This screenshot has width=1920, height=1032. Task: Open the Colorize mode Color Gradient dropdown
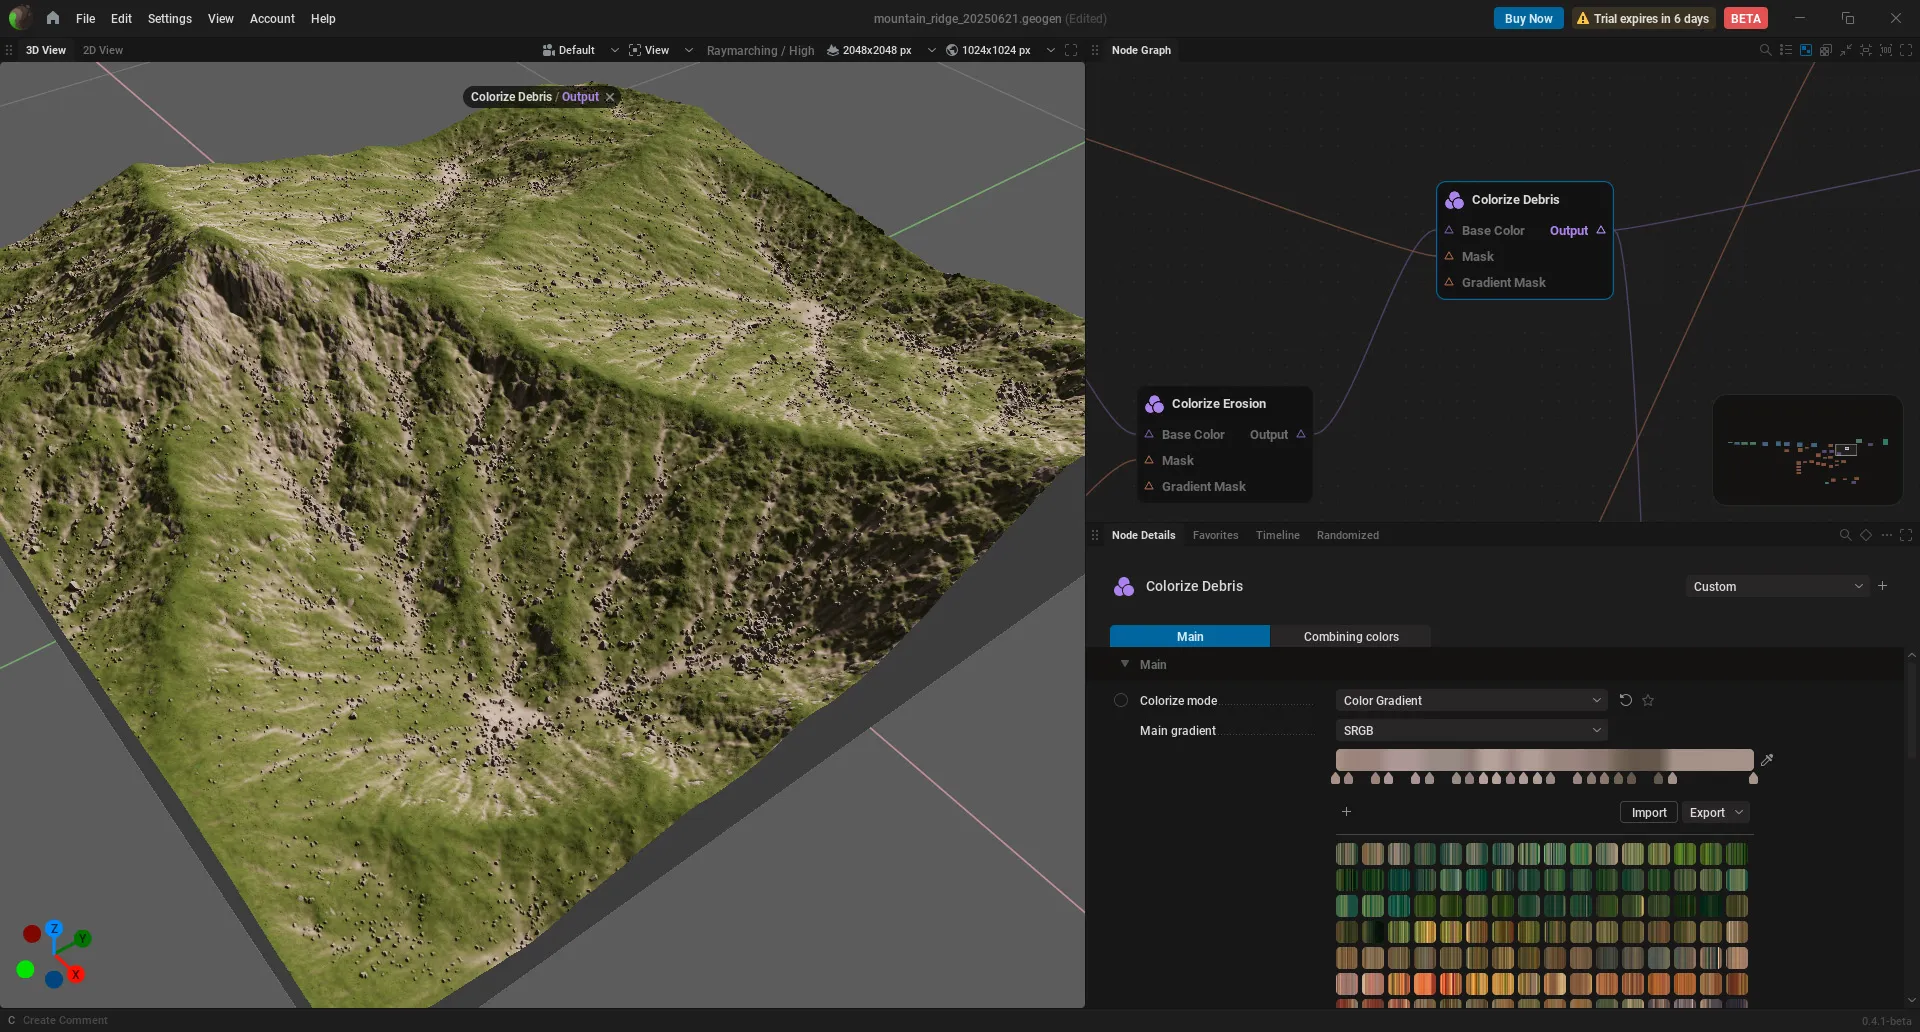coord(1471,700)
